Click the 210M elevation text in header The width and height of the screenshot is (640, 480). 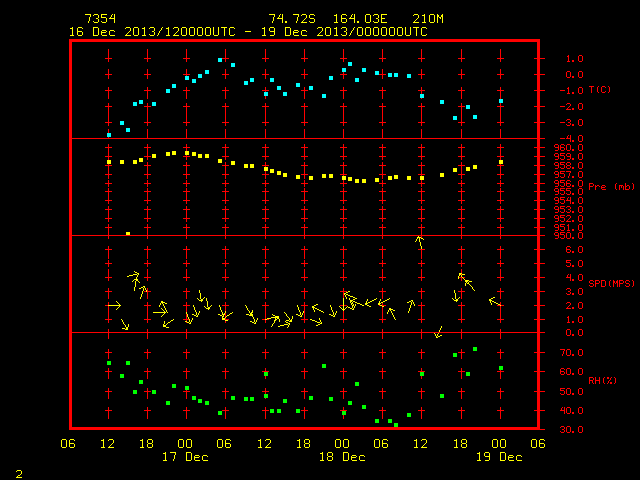click(x=428, y=19)
